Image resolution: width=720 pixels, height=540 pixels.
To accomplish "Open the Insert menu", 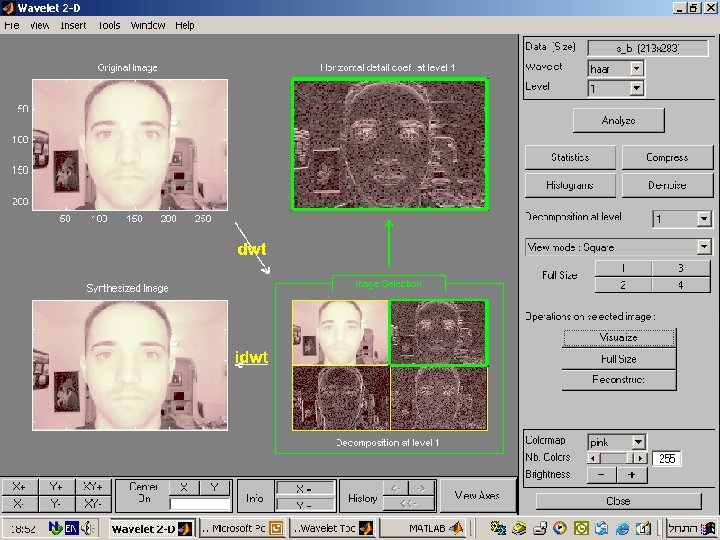I will 73,25.
